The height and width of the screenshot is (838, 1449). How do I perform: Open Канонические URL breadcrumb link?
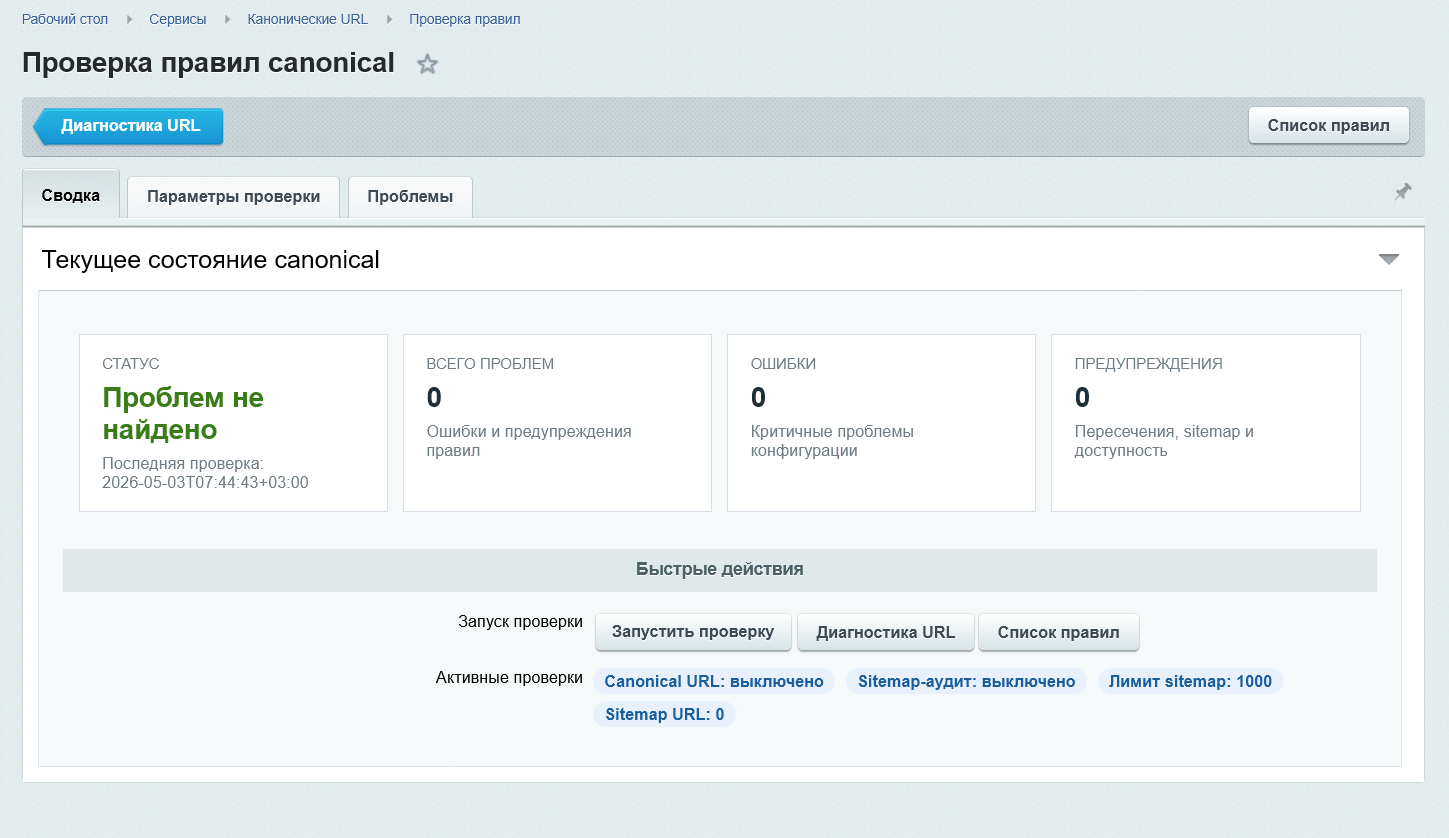click(307, 19)
